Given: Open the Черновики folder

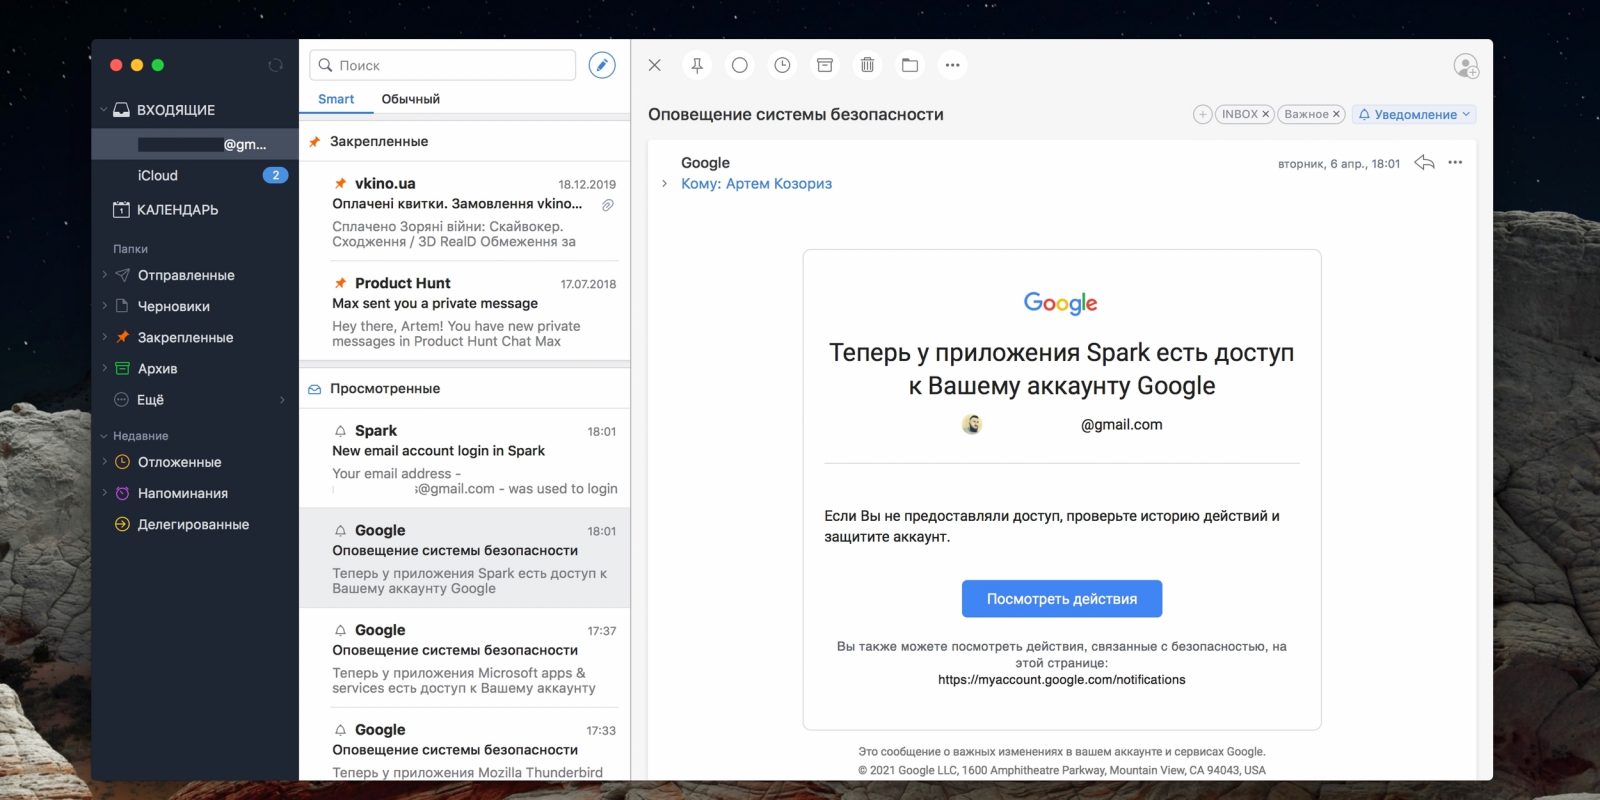Looking at the screenshot, I should tap(174, 306).
